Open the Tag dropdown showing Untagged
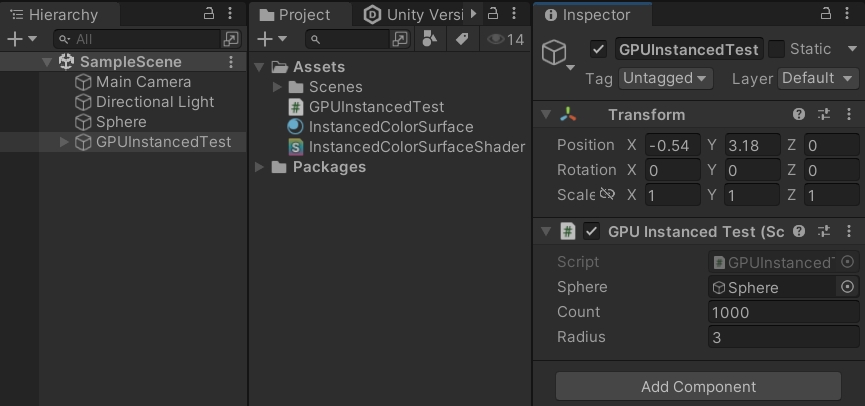Viewport: 865px width, 406px height. pos(665,78)
